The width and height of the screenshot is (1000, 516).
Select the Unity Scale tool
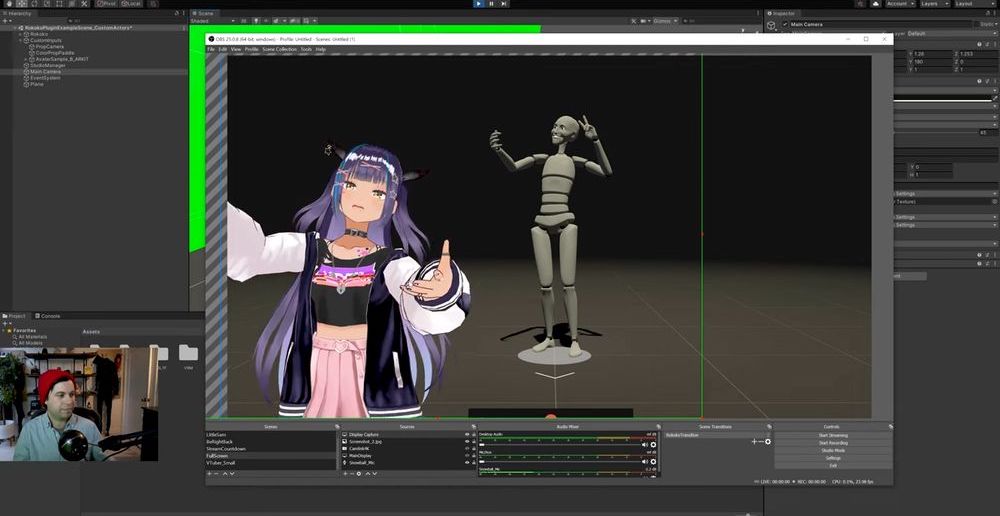(x=47, y=4)
